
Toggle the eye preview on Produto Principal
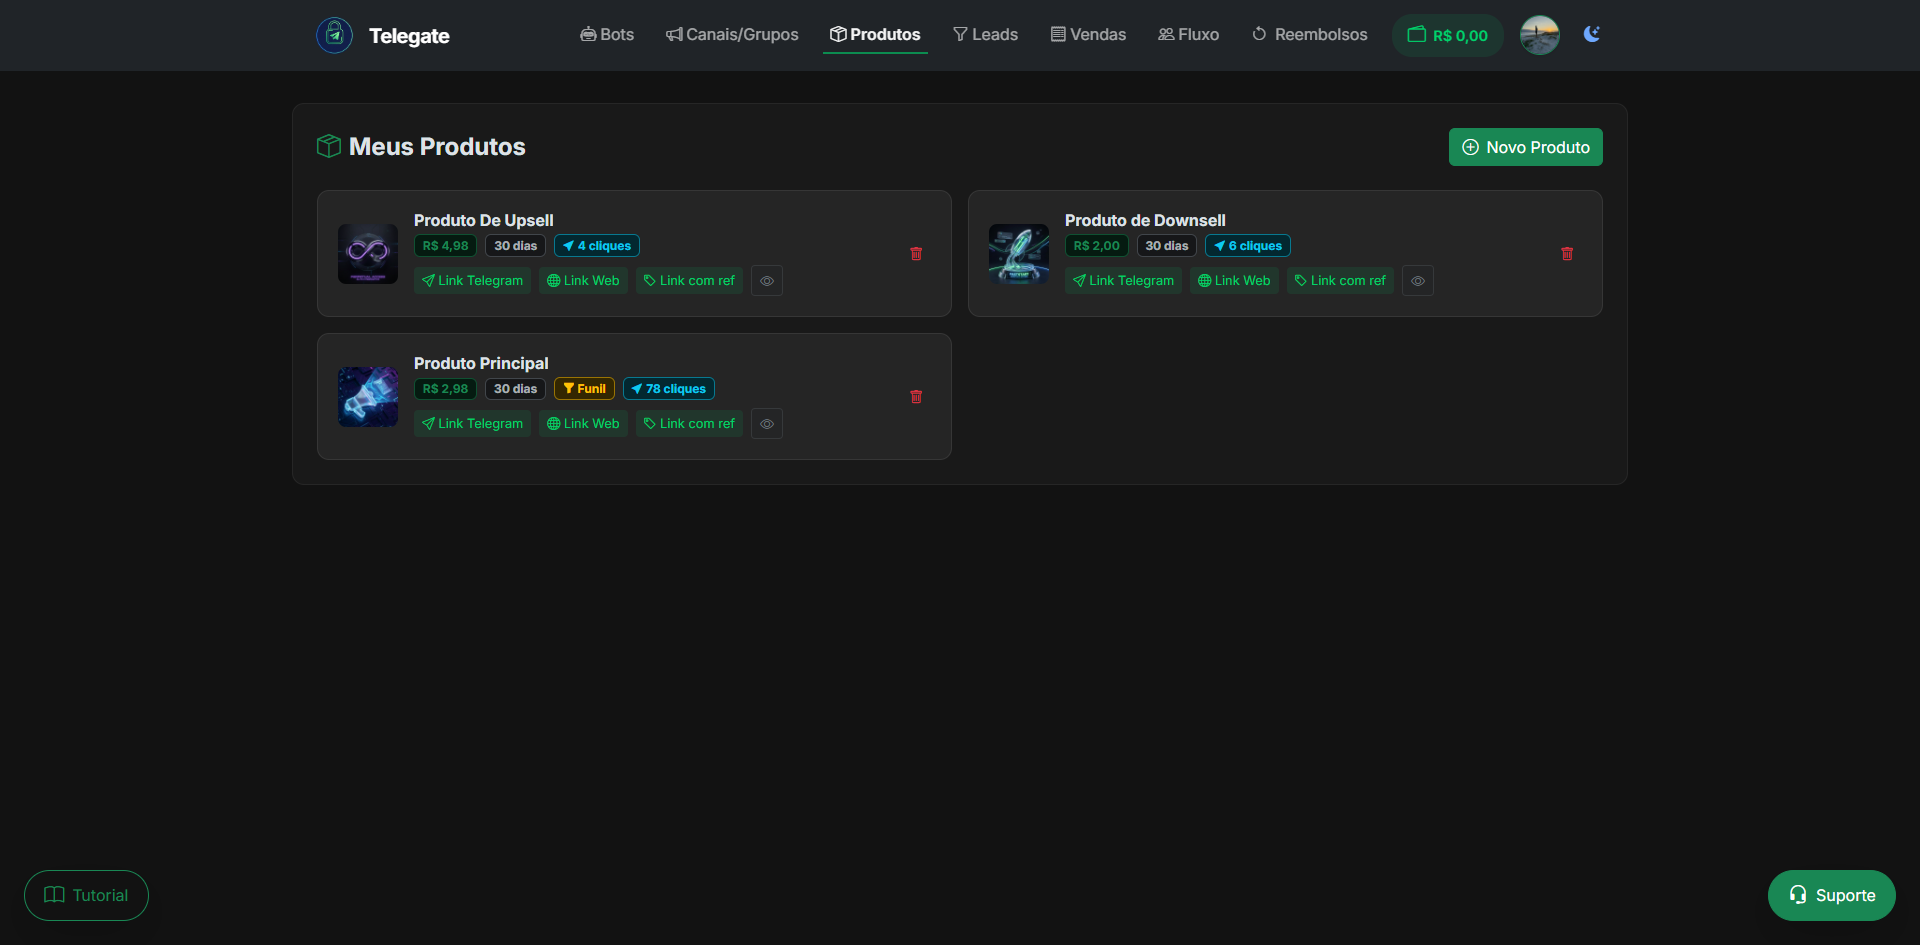(x=766, y=424)
